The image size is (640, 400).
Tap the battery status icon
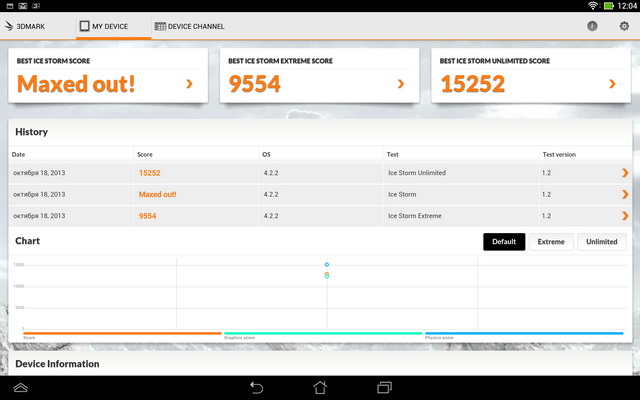tap(609, 6)
